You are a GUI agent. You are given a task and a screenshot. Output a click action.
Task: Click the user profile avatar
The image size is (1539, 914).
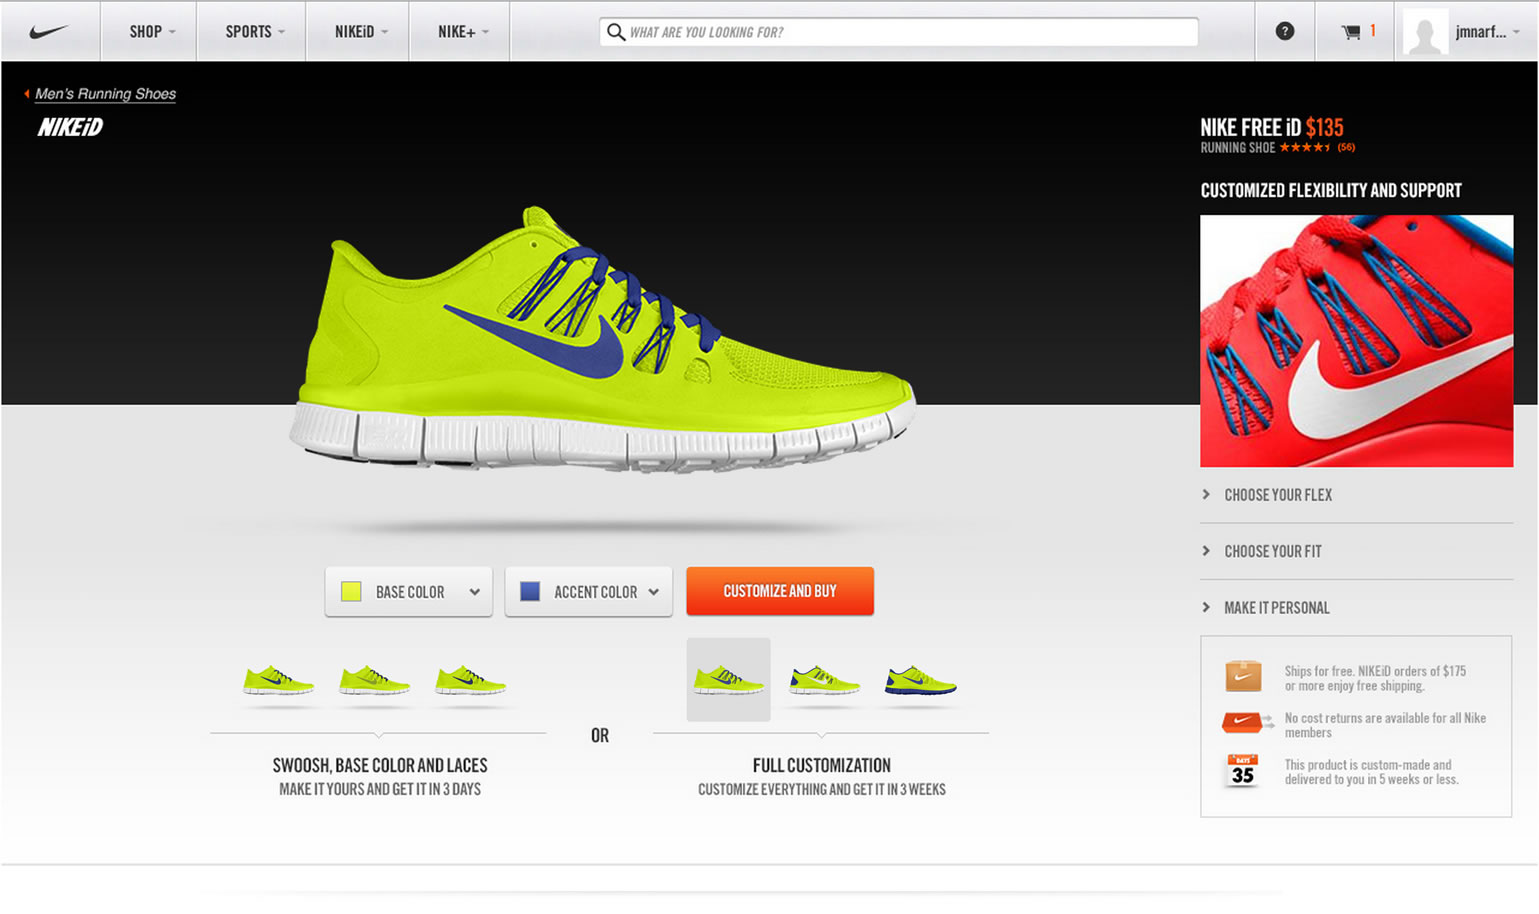pyautogui.click(x=1424, y=32)
